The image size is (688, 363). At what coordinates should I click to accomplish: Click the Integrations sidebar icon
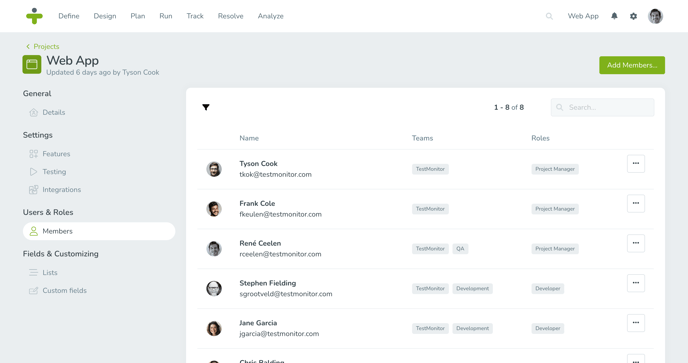(33, 190)
